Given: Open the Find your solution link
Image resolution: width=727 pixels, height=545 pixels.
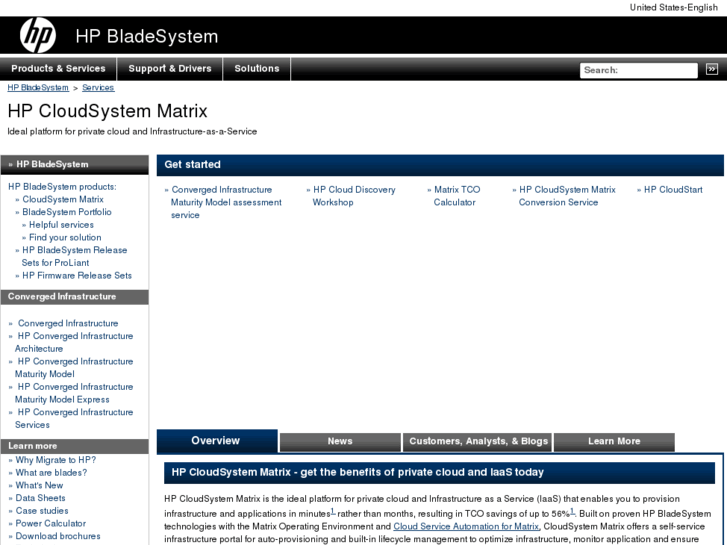Looking at the screenshot, I should 64,237.
